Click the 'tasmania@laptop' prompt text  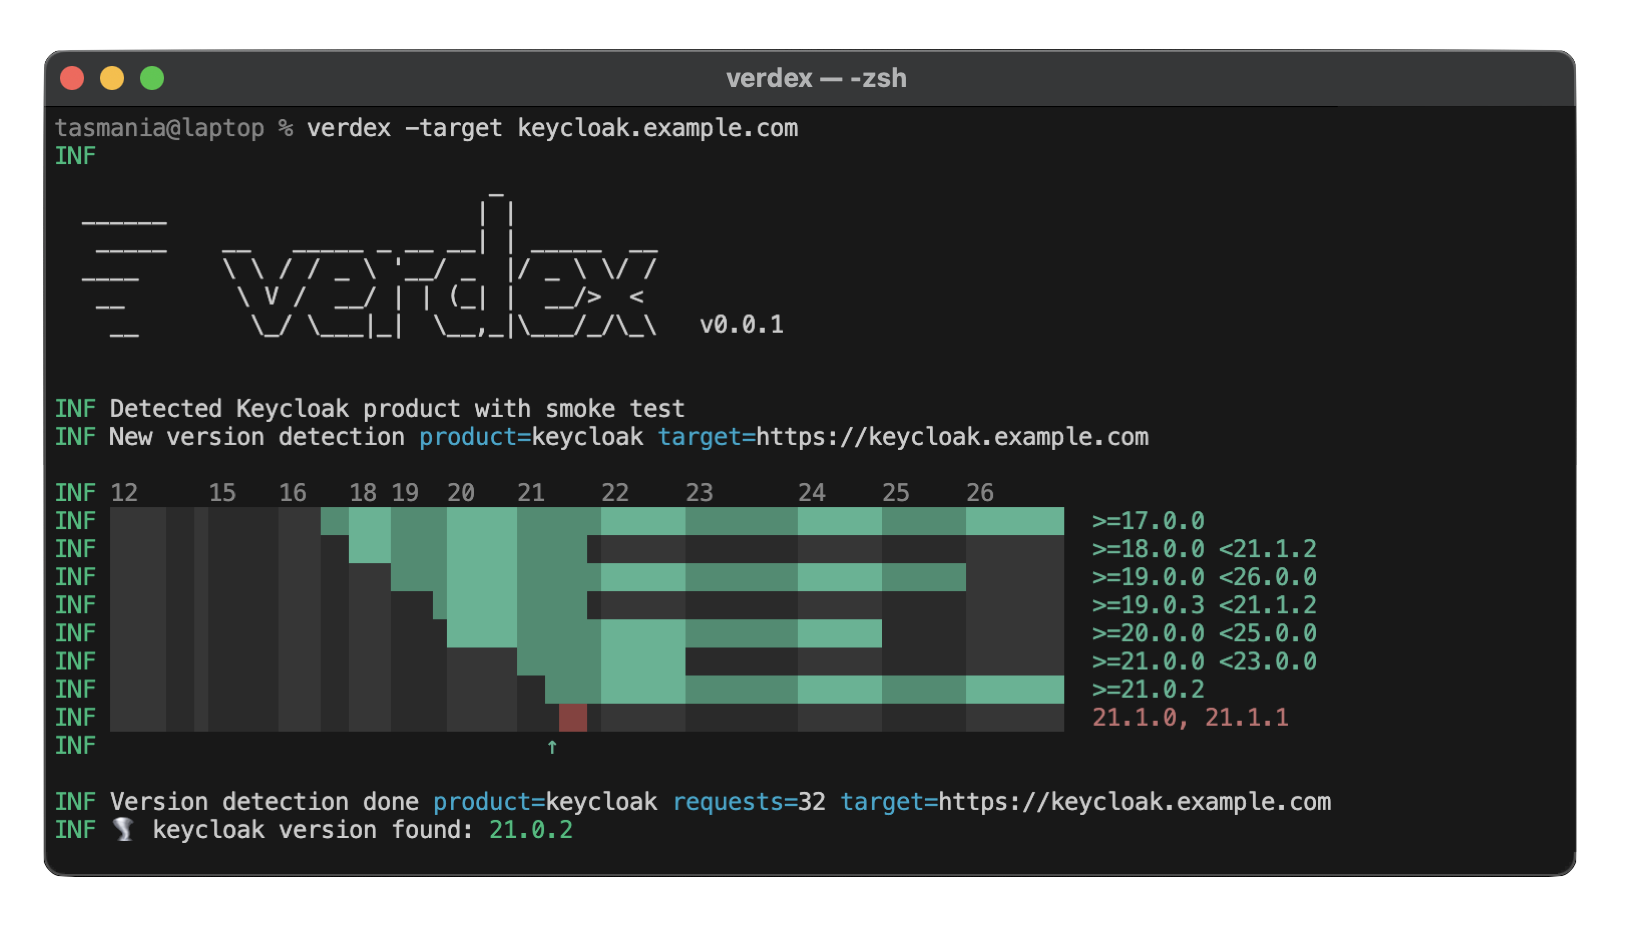(x=160, y=128)
